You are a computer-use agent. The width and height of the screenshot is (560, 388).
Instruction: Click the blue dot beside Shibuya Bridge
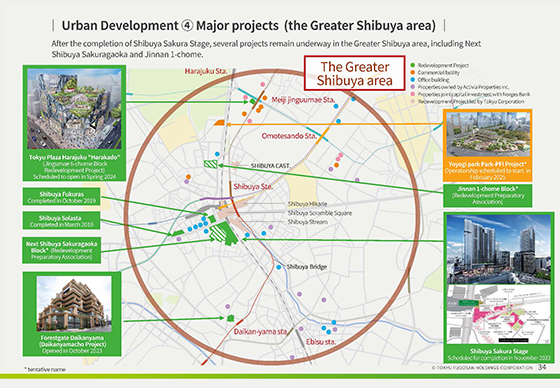click(x=279, y=267)
